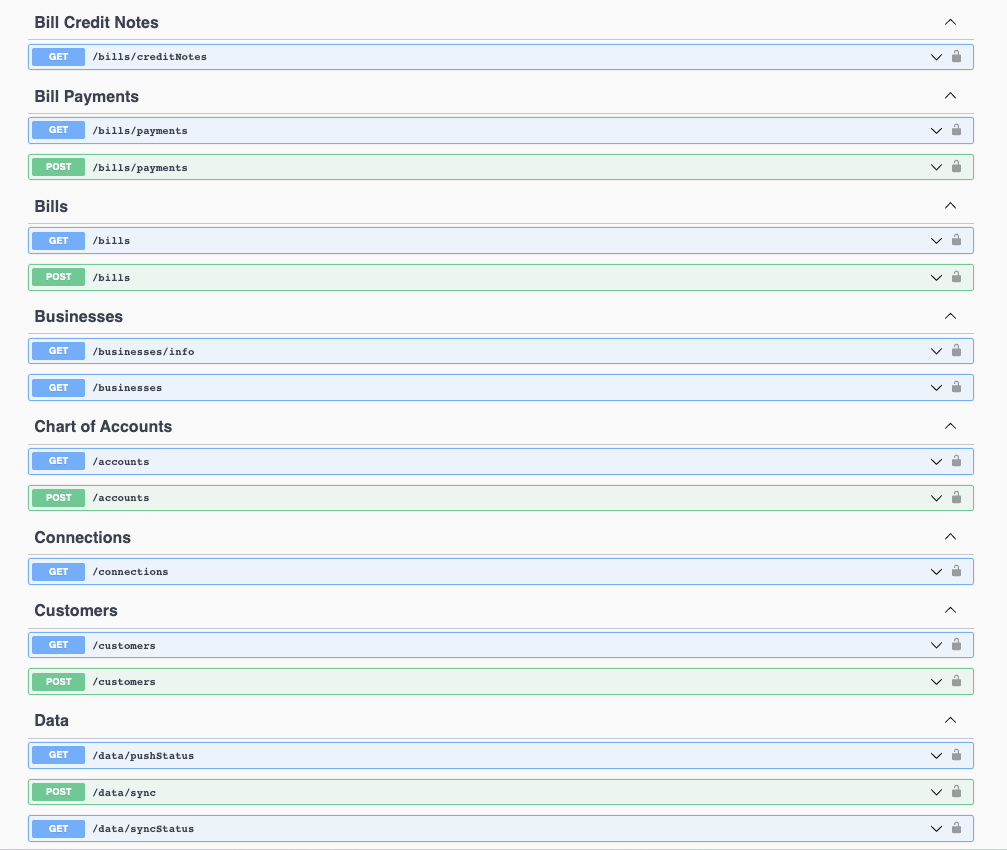Click the lock icon on POST /bills/payments
This screenshot has width=1007, height=850.
pyautogui.click(x=956, y=167)
